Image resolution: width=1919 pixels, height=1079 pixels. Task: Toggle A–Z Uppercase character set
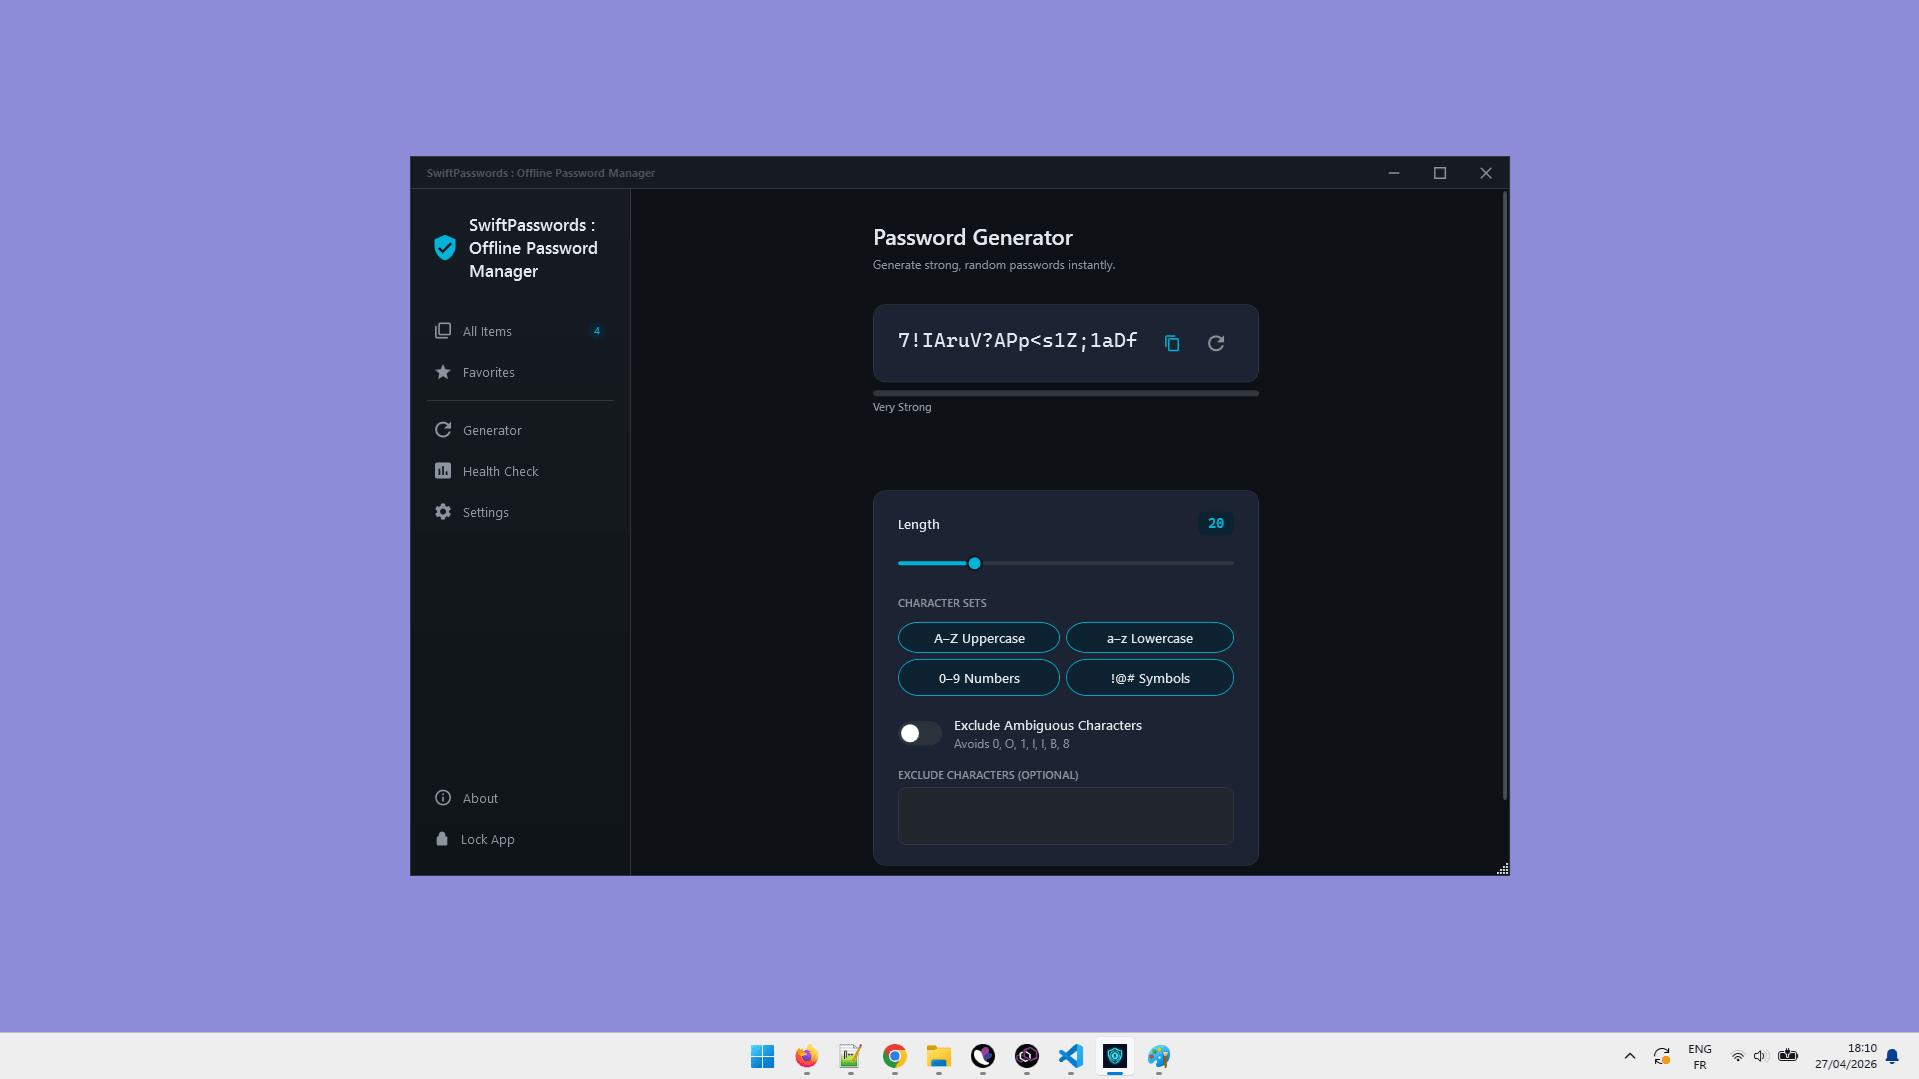pyautogui.click(x=979, y=638)
